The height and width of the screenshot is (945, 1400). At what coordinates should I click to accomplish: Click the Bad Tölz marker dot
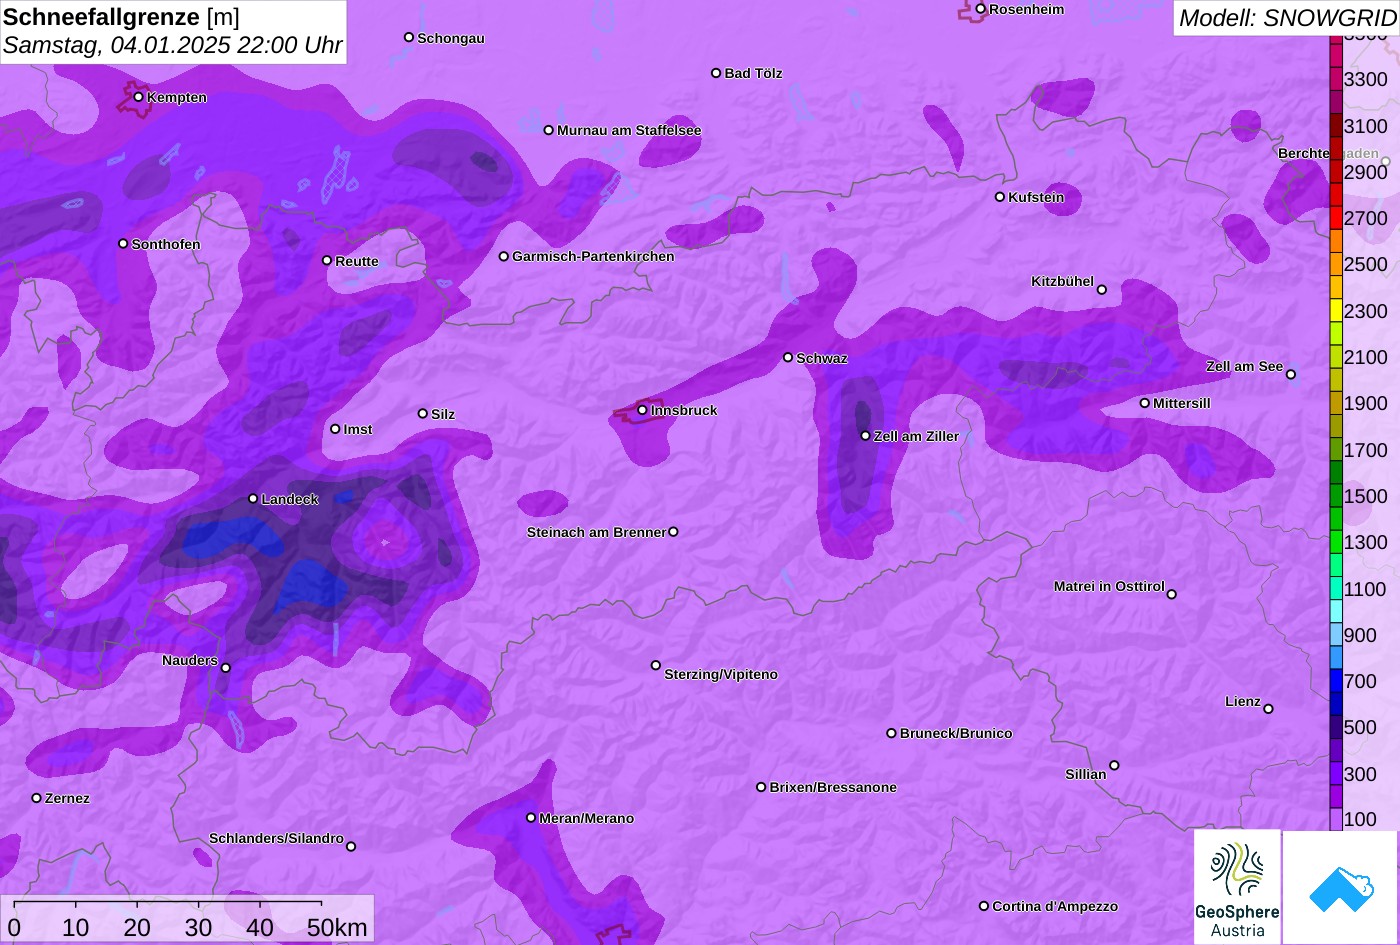pos(716,73)
